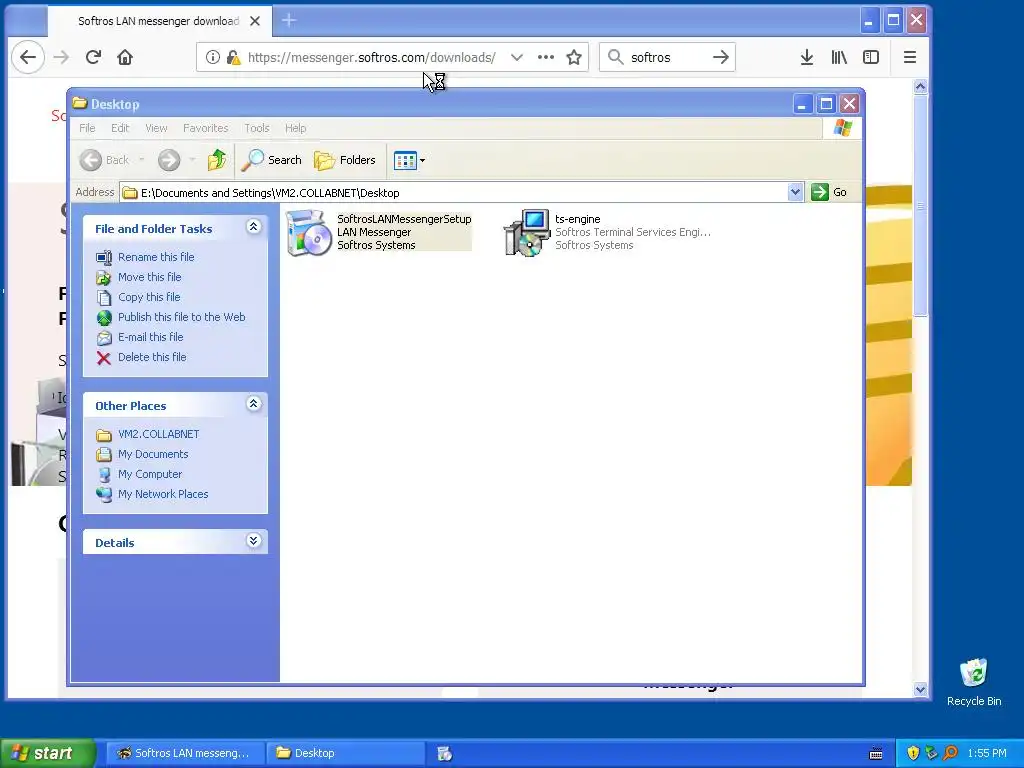
Task: Open the URL bar history dropdown arrow
Action: (517, 57)
